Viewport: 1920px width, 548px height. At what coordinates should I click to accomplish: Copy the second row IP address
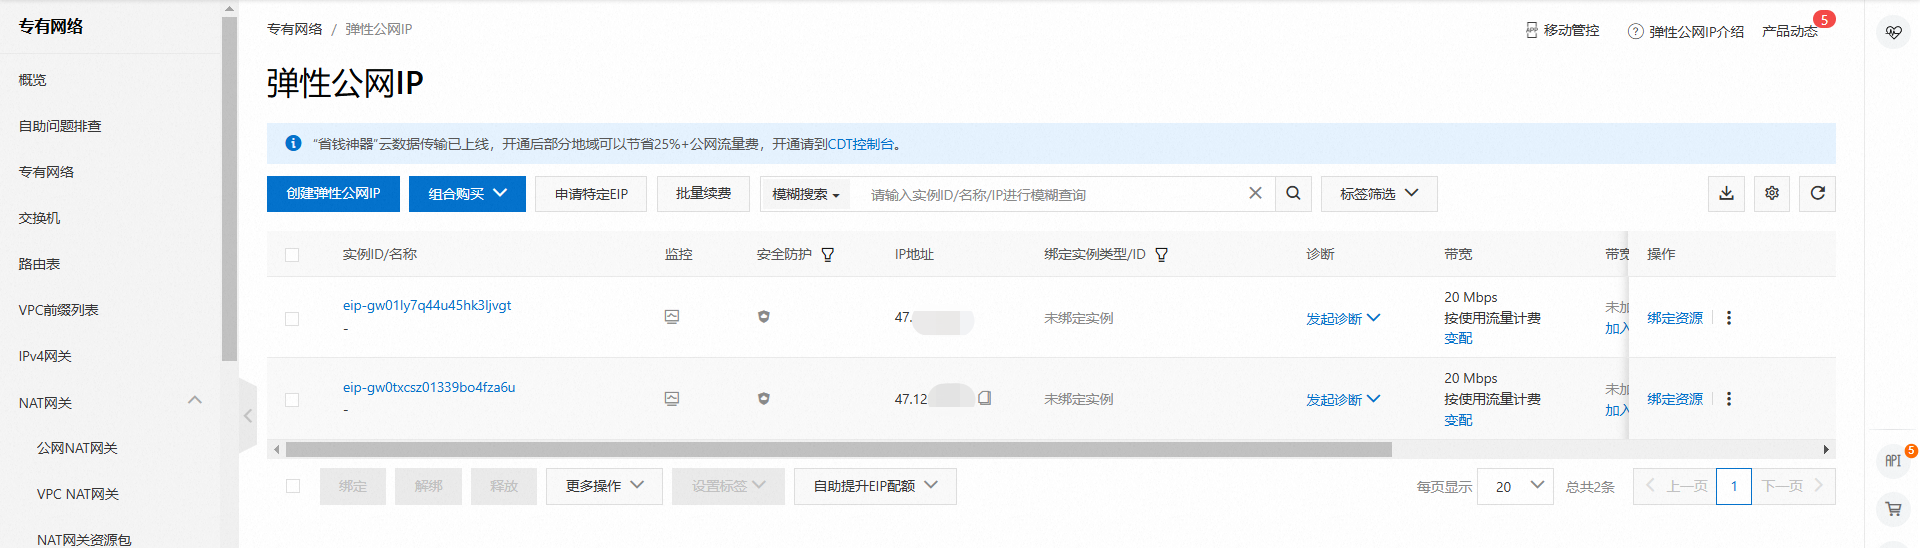coord(984,398)
